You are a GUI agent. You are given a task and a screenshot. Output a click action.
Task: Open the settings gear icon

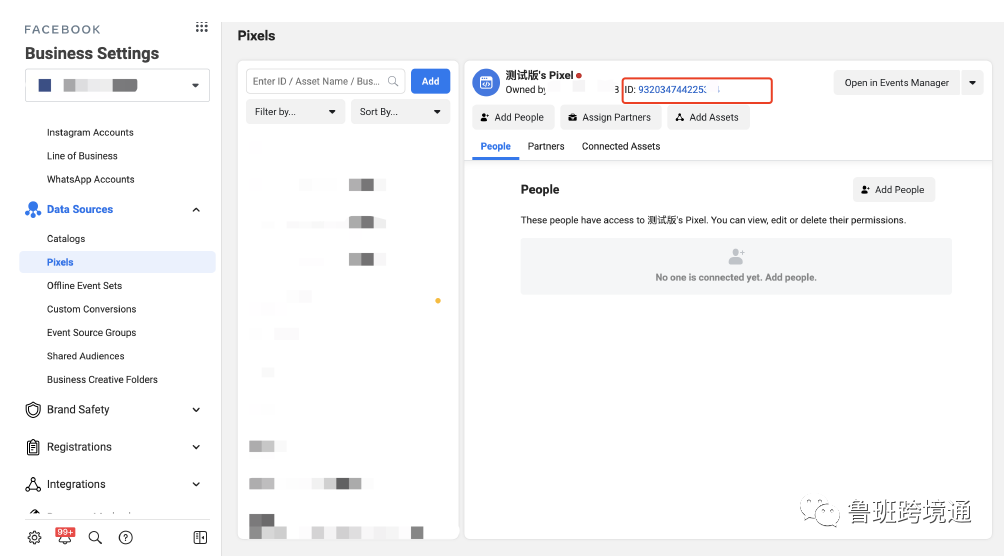(x=35, y=537)
